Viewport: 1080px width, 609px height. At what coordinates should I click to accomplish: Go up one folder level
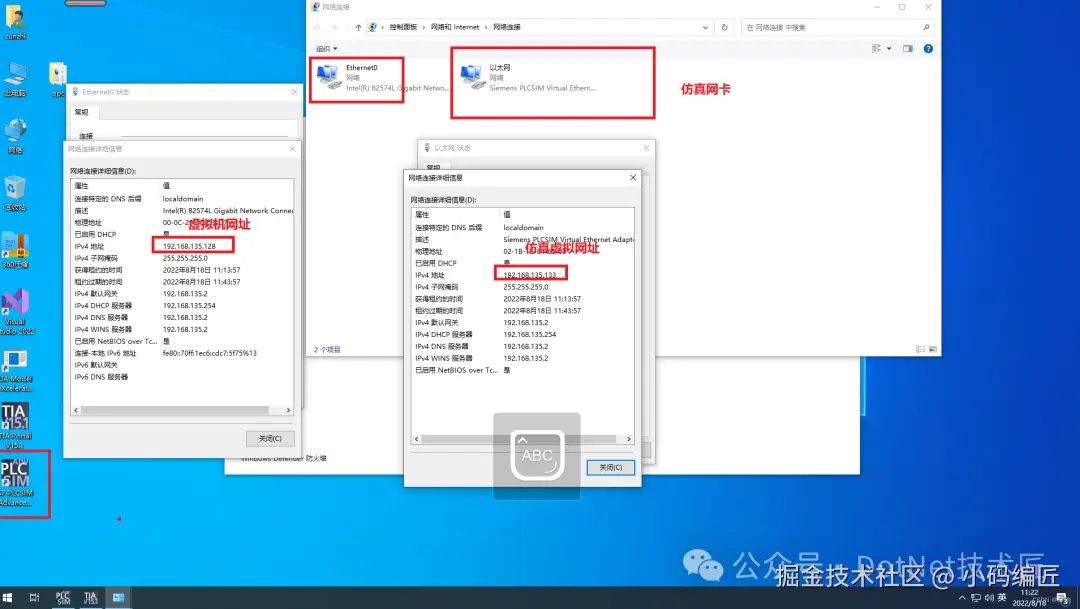click(358, 27)
